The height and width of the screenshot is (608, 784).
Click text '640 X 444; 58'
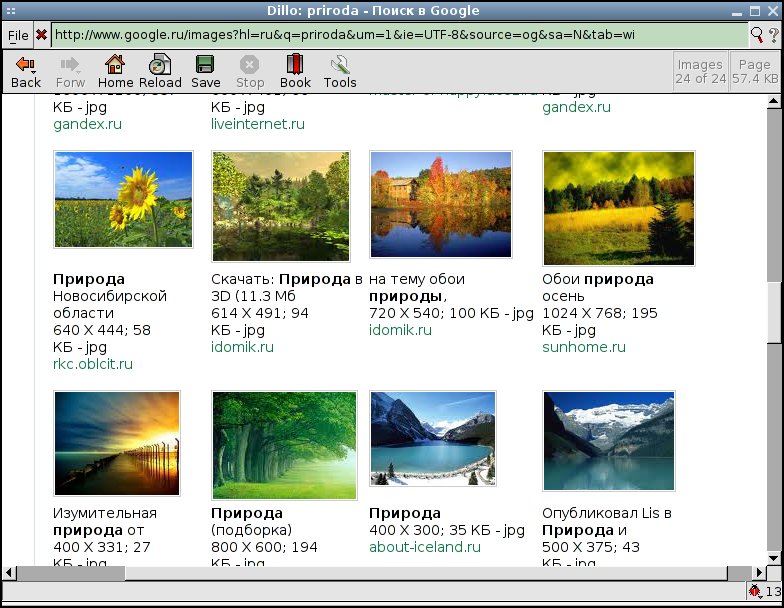click(102, 330)
